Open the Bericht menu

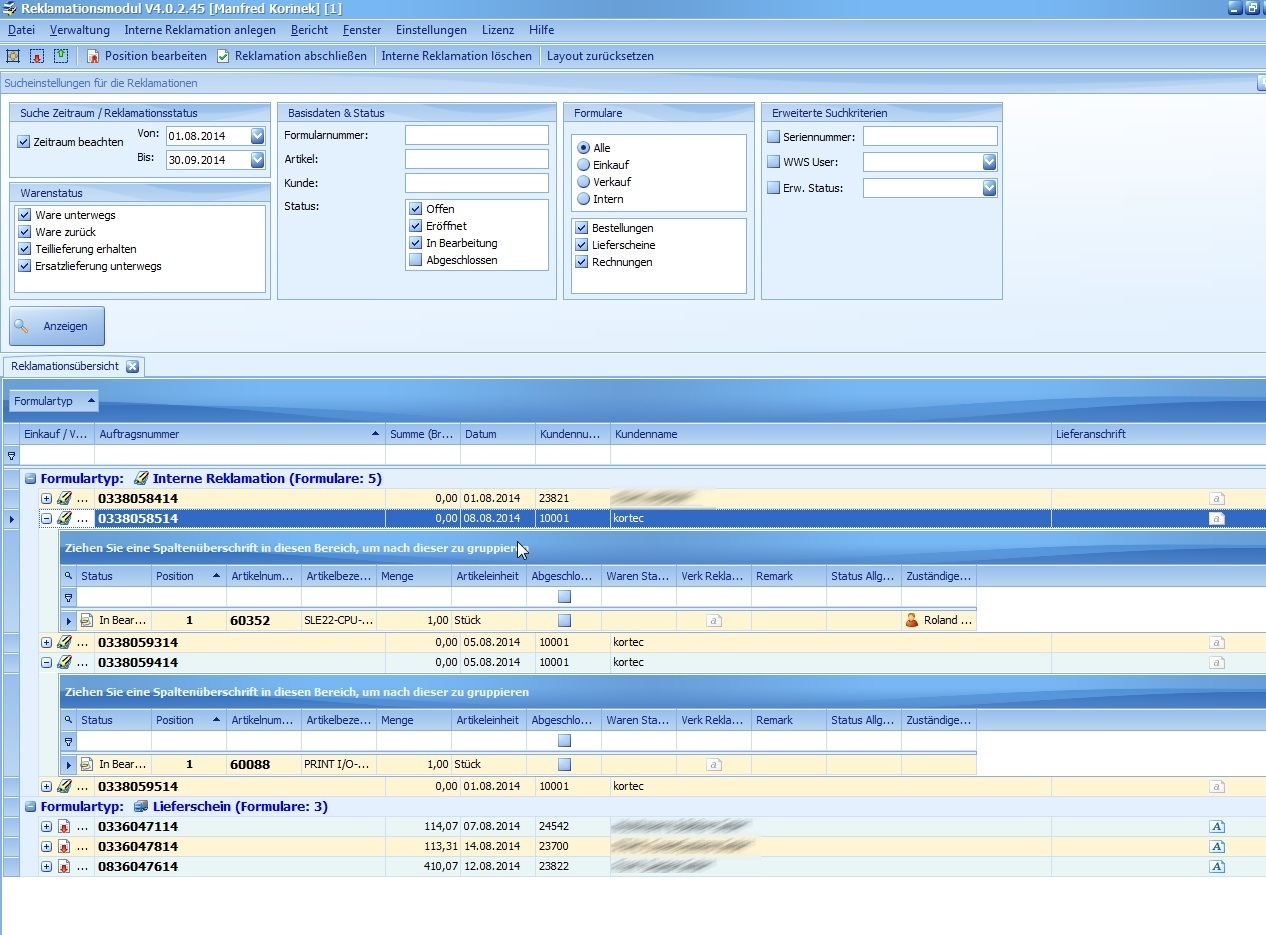pos(310,30)
